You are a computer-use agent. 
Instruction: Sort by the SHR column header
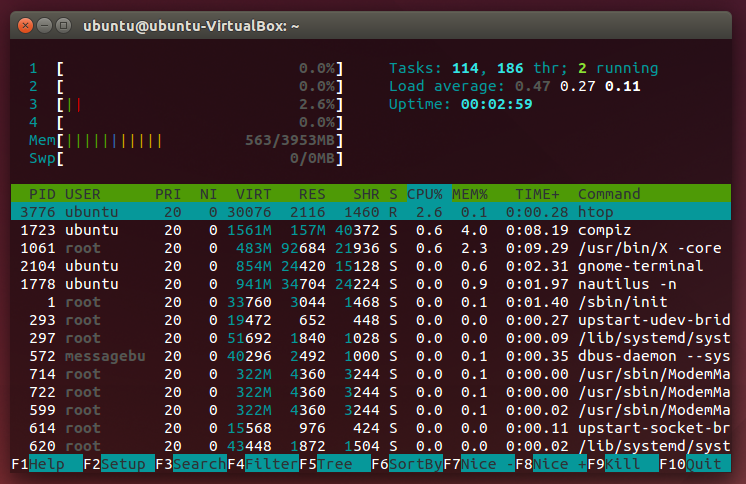[366, 194]
